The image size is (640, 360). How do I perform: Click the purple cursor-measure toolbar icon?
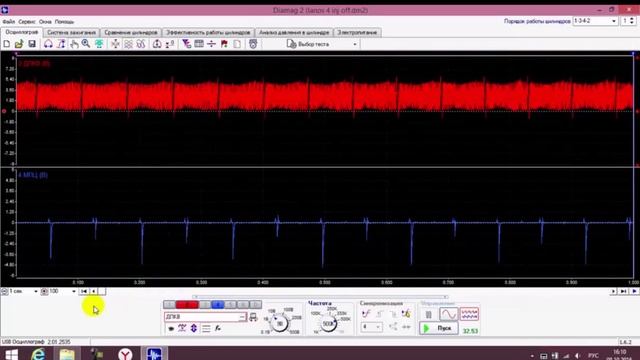coord(61,44)
